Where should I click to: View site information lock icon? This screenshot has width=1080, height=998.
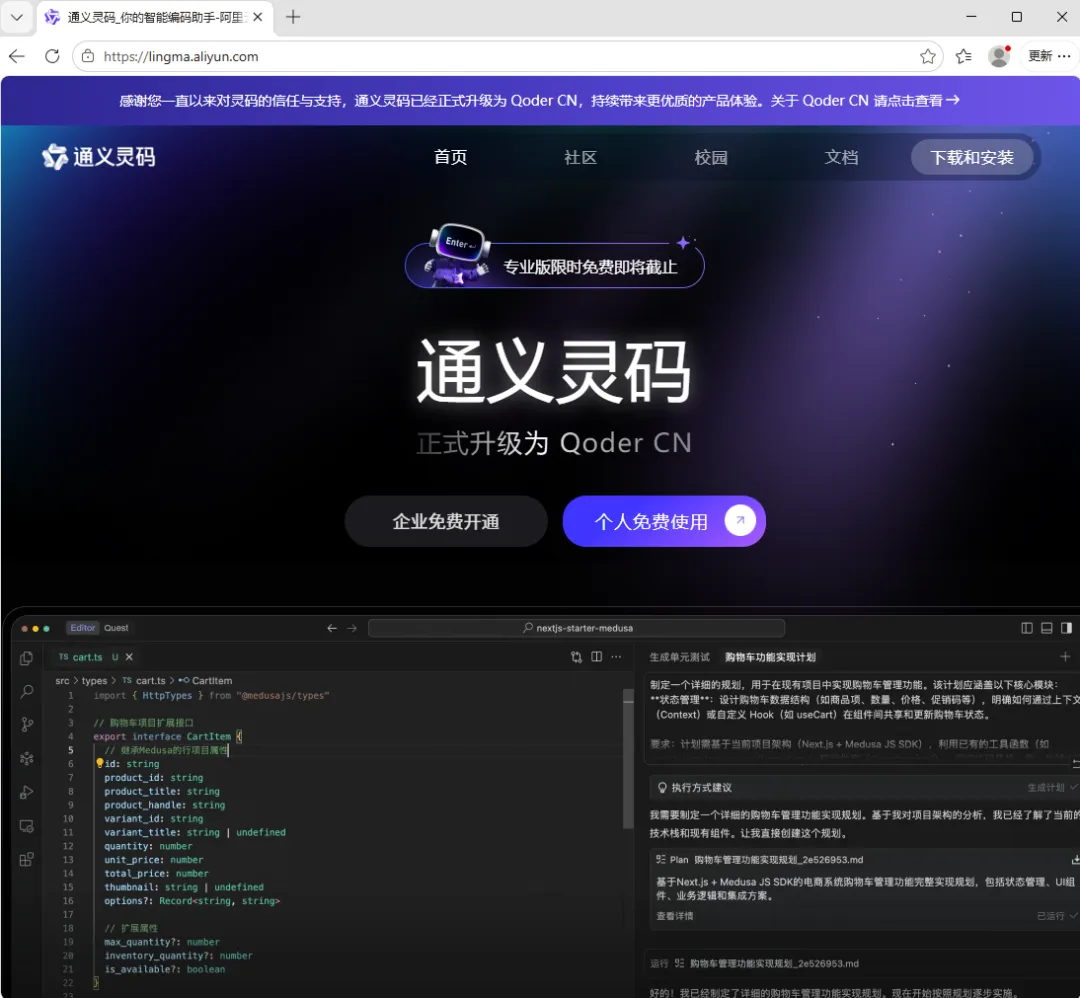pyautogui.click(x=88, y=56)
